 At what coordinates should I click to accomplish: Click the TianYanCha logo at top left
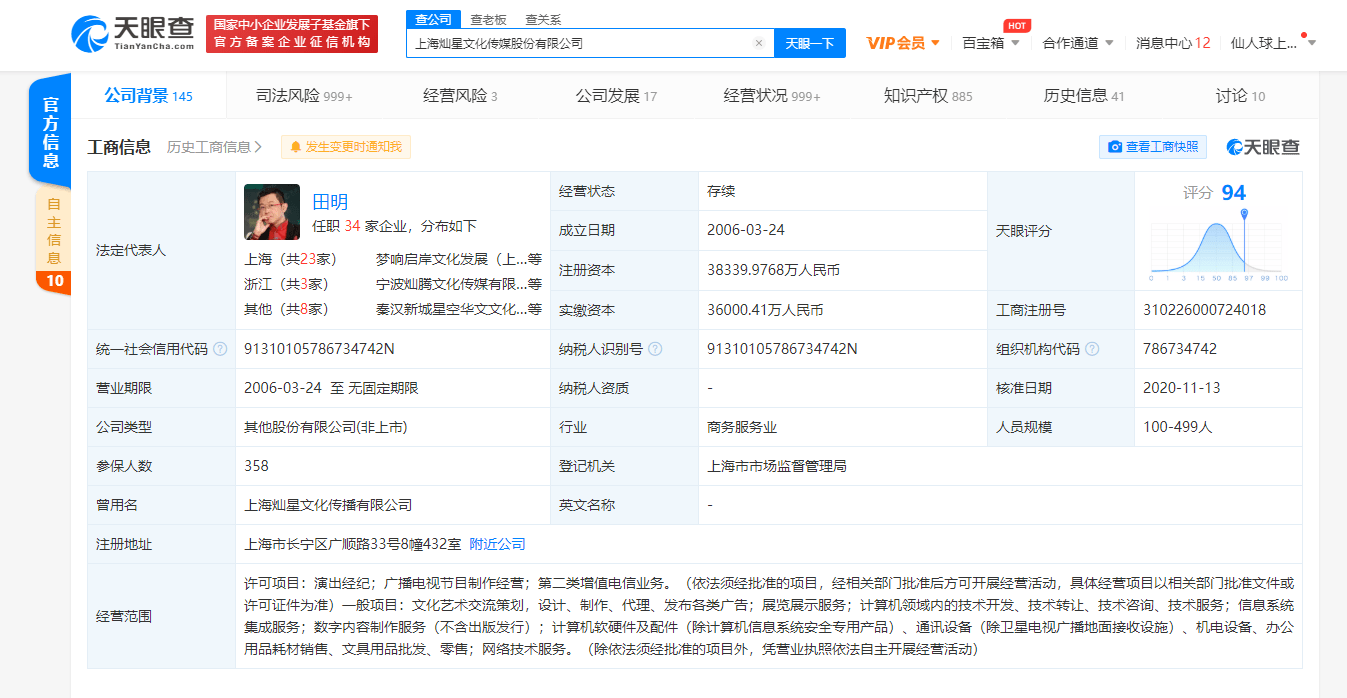133,33
